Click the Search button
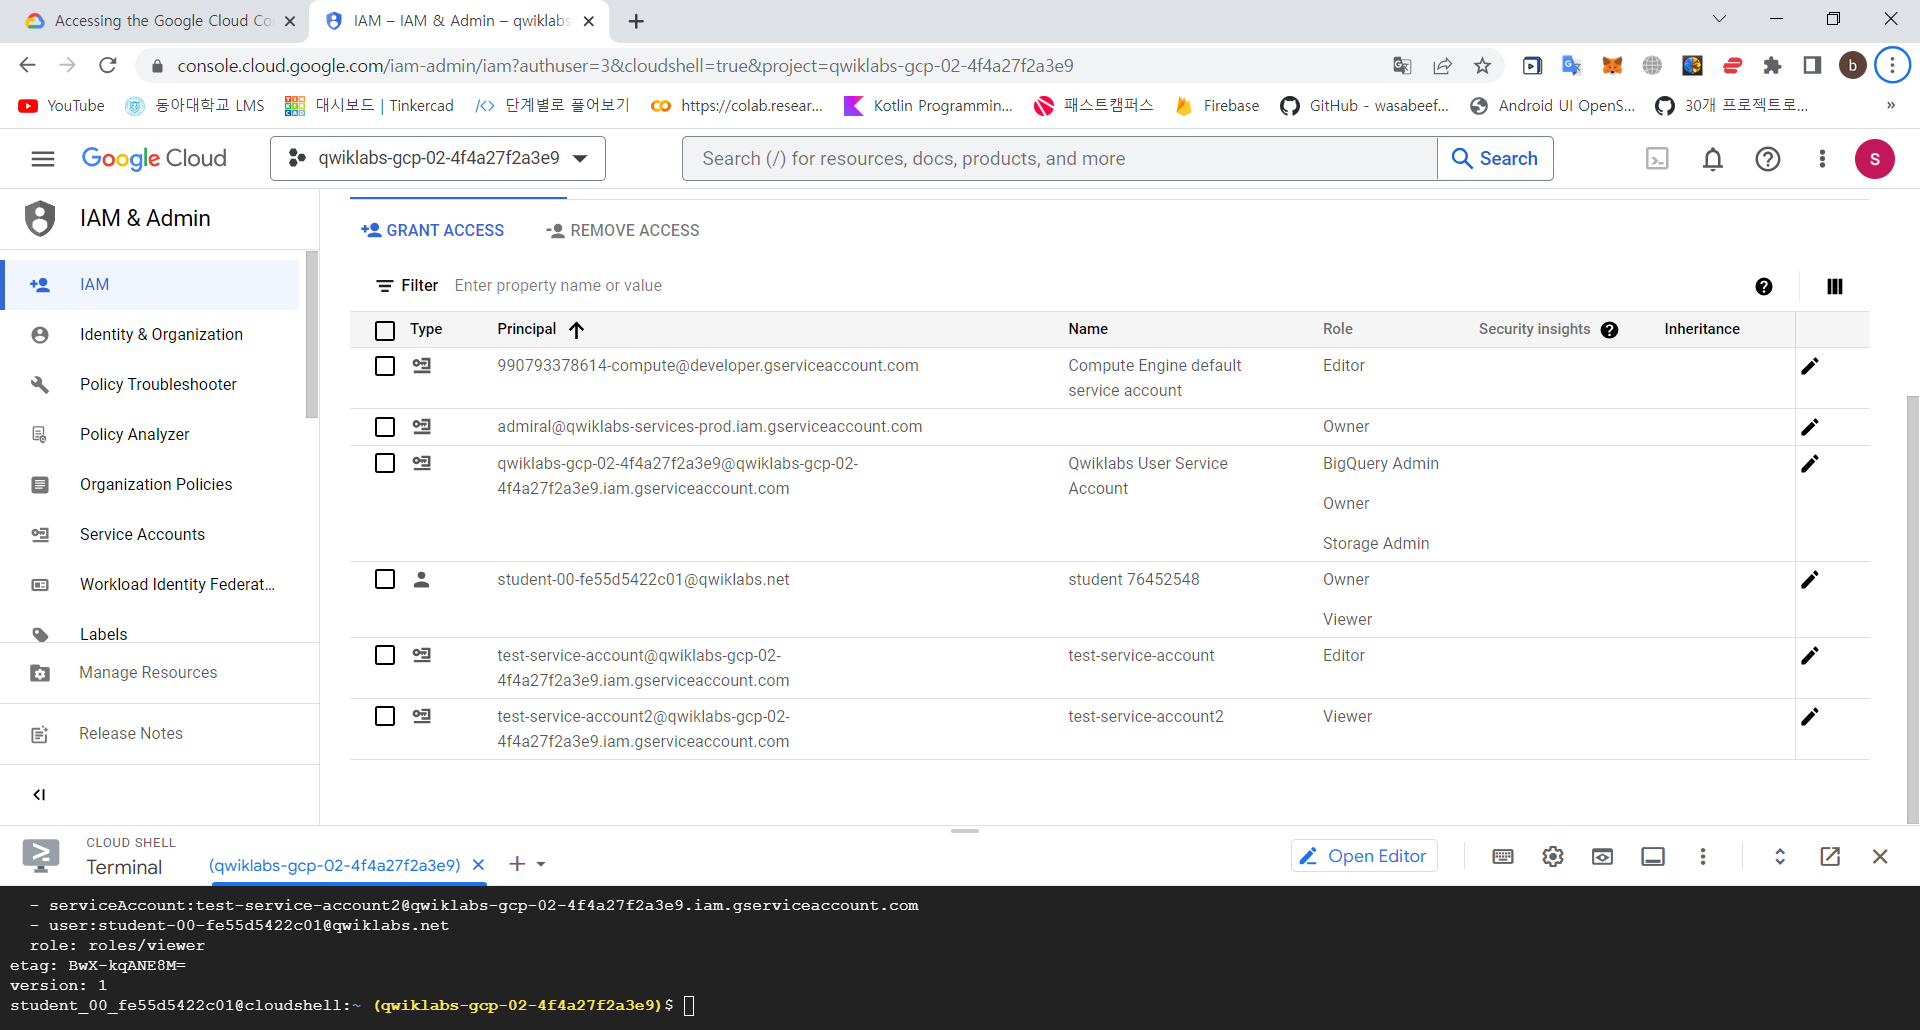This screenshot has width=1920, height=1030. [1495, 158]
